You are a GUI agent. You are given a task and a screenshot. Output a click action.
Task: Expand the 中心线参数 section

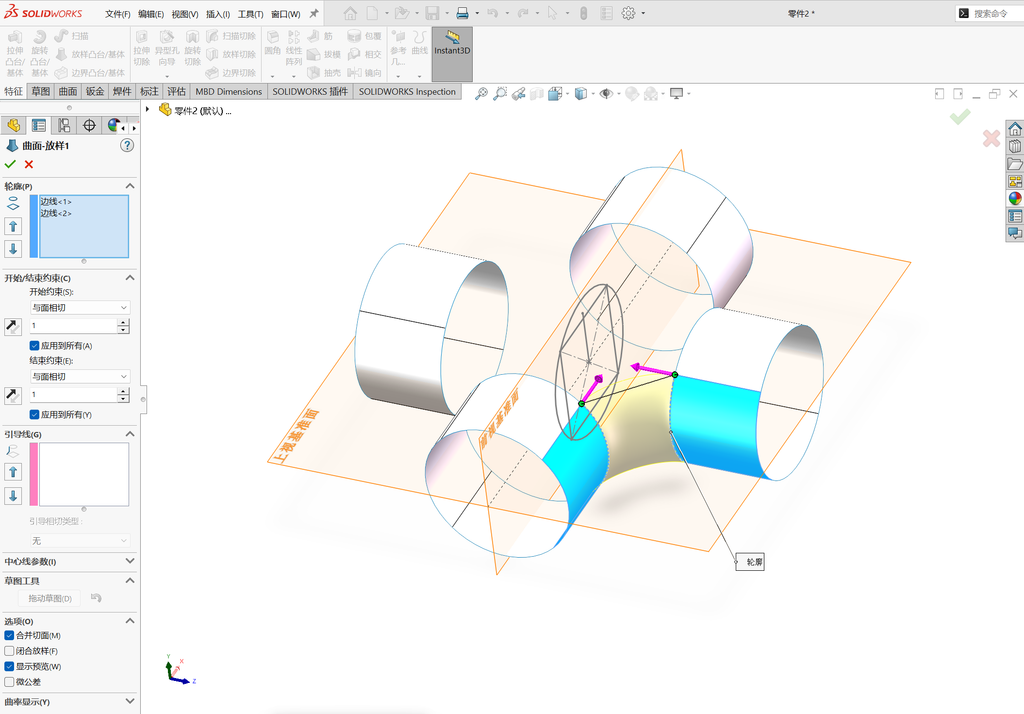[x=69, y=561]
